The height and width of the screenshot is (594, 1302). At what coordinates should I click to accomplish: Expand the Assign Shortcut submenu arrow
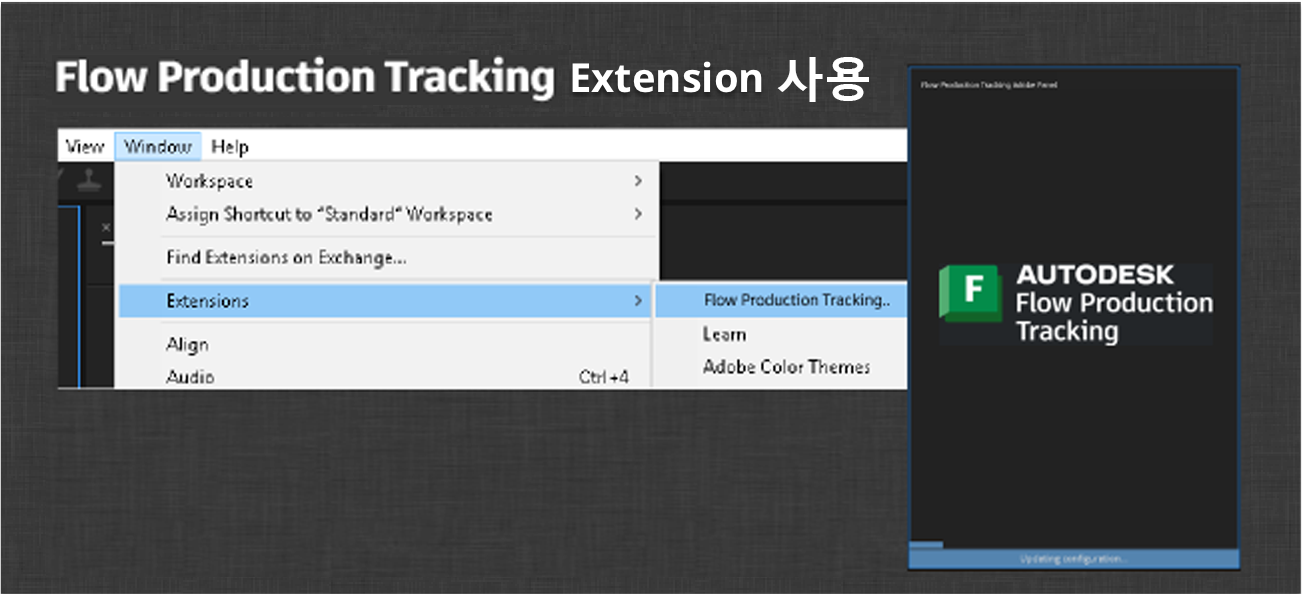click(x=638, y=214)
